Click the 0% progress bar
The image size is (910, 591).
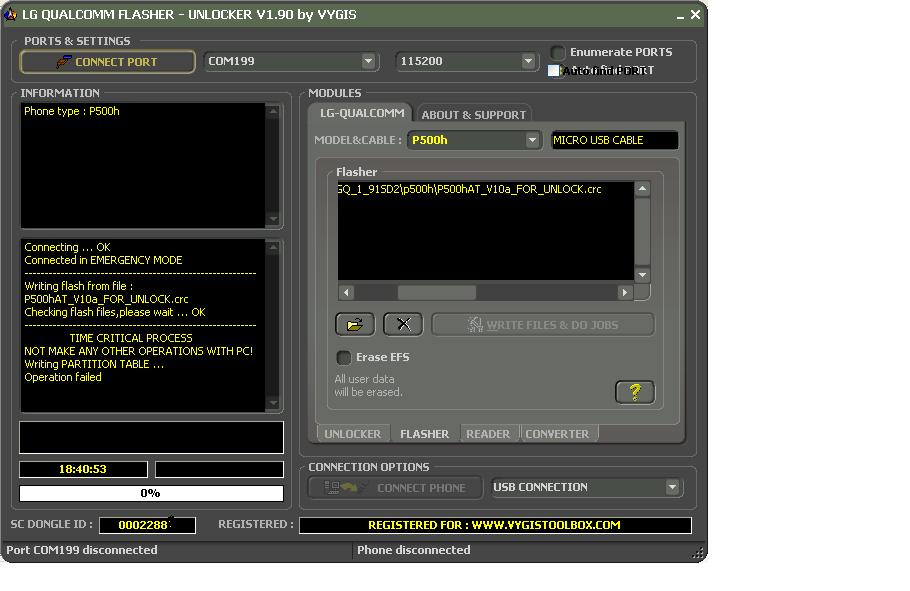pos(151,493)
